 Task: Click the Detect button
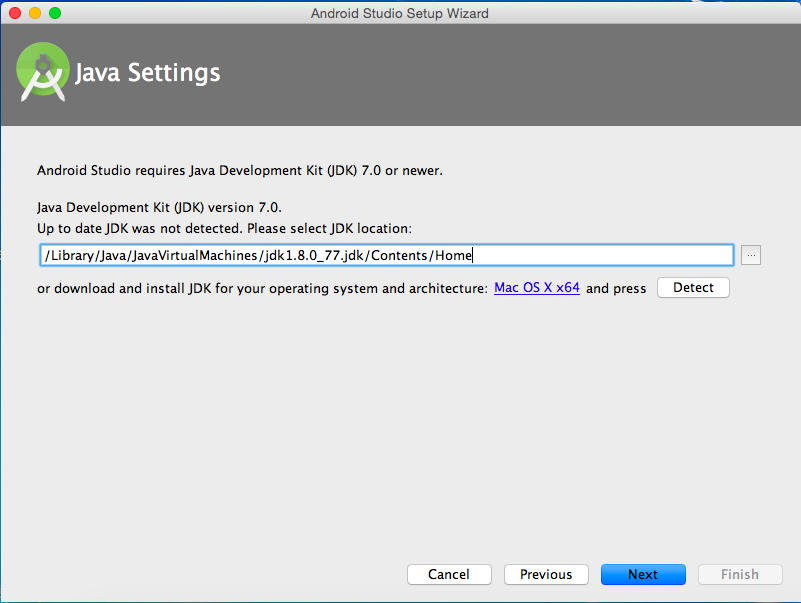693,288
